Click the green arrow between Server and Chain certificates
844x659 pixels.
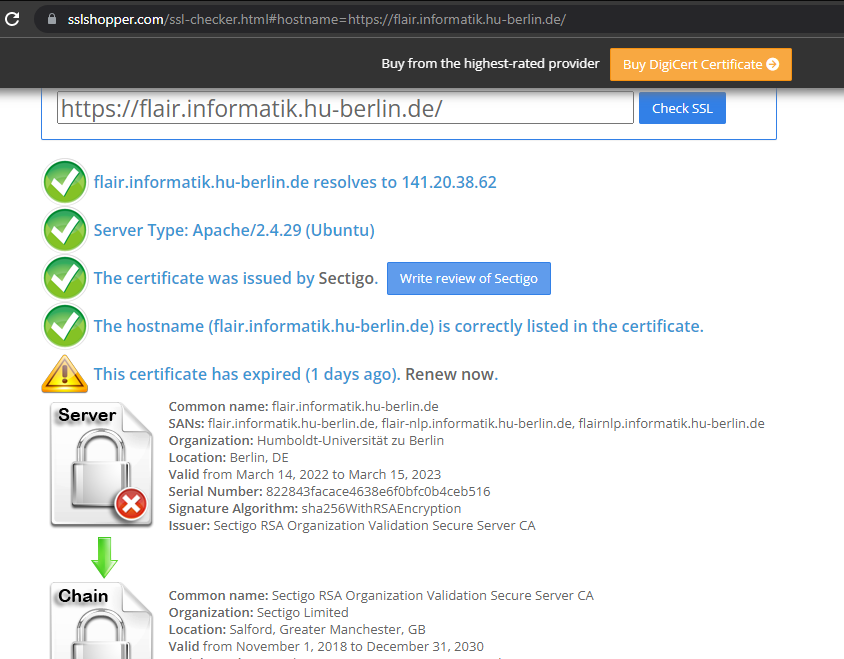pyautogui.click(x=104, y=557)
